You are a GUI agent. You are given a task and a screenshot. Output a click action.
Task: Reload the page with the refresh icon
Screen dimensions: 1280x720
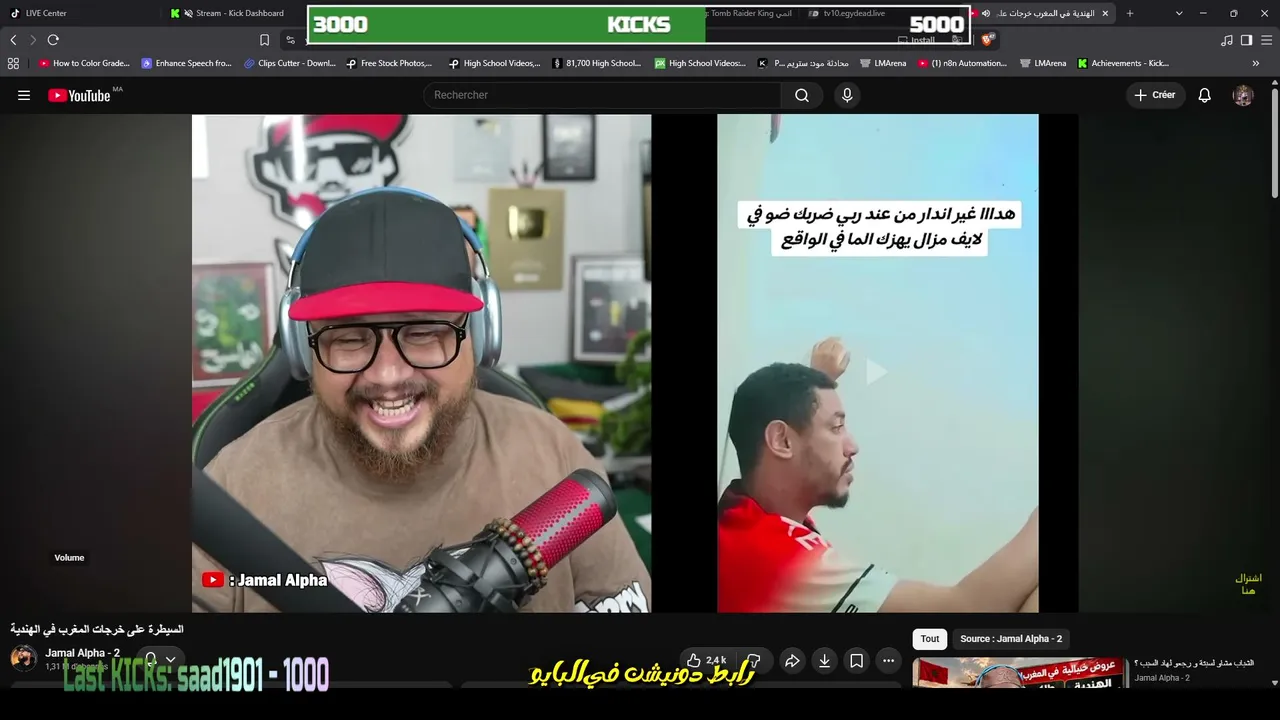[x=53, y=40]
